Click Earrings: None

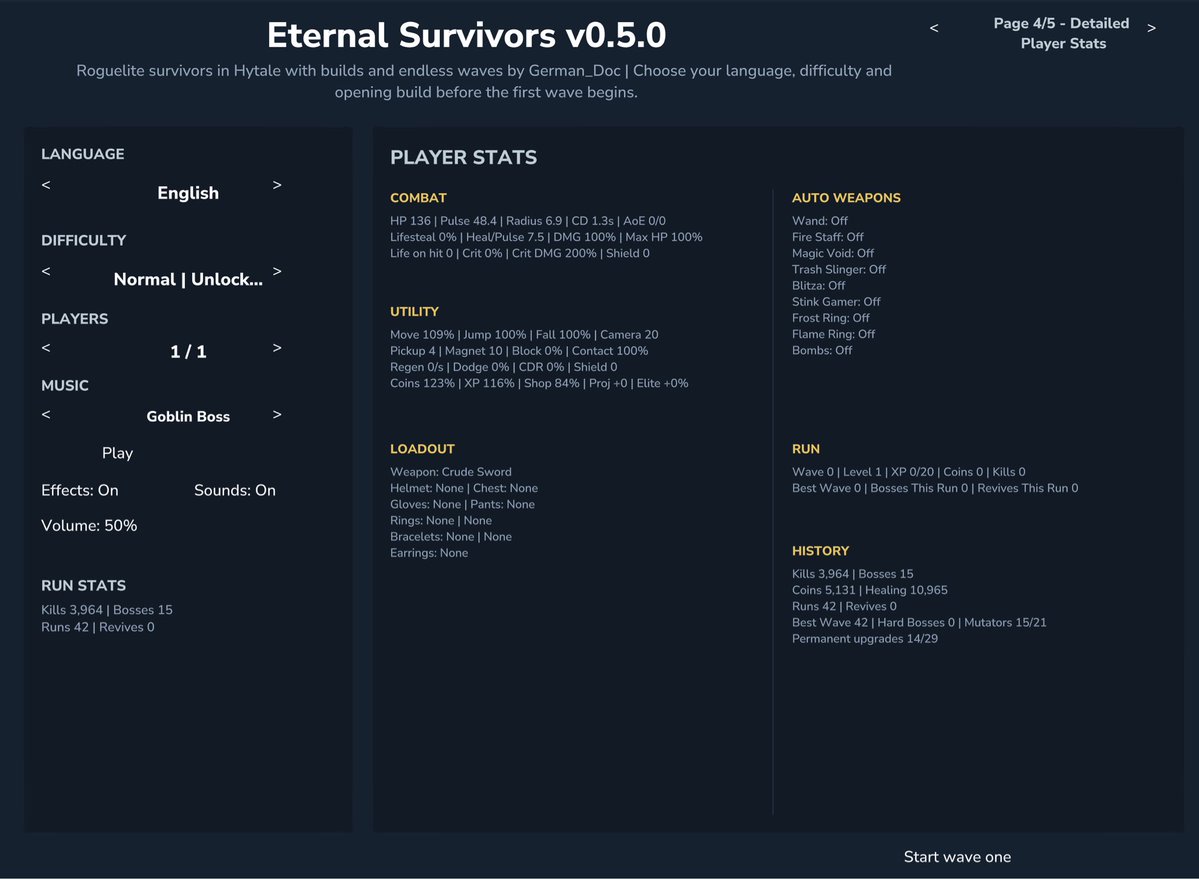coord(429,553)
